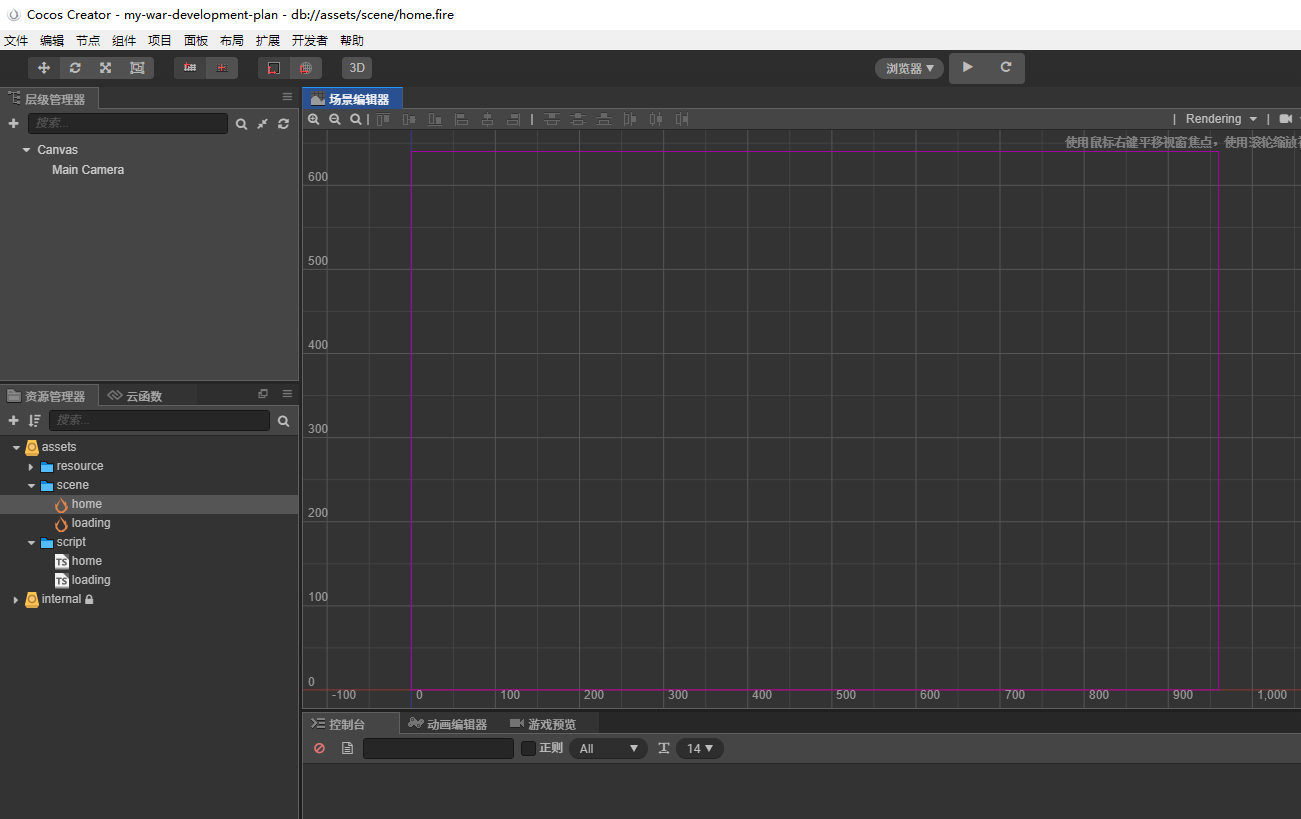The image size is (1301, 819).
Task: Click the align vertical center icon
Action: (x=409, y=119)
